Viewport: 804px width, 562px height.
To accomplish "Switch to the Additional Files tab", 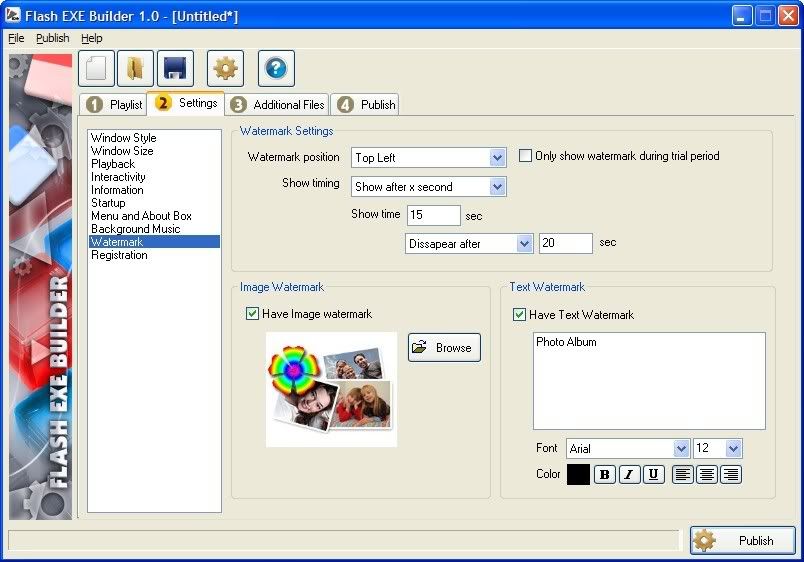I will pos(278,105).
